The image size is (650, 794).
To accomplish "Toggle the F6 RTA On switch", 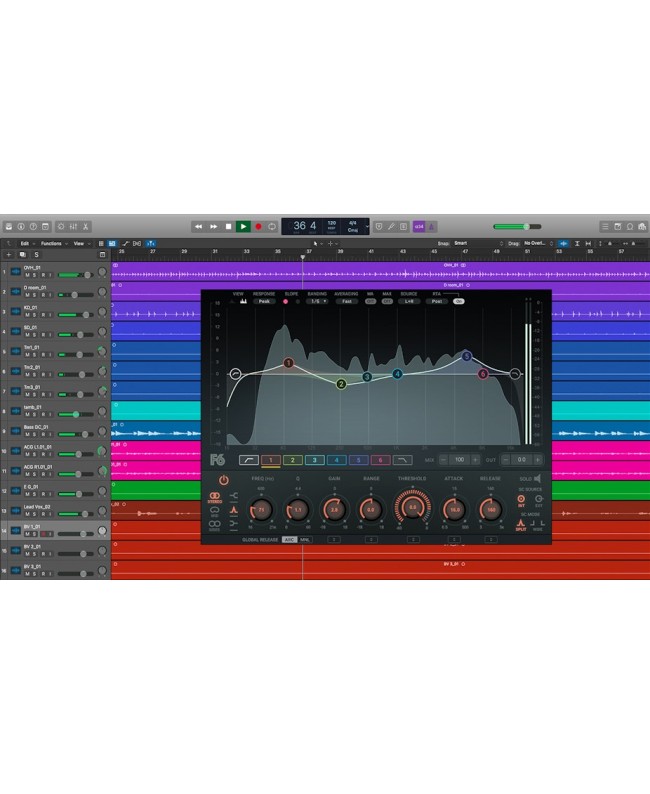I will [x=459, y=301].
